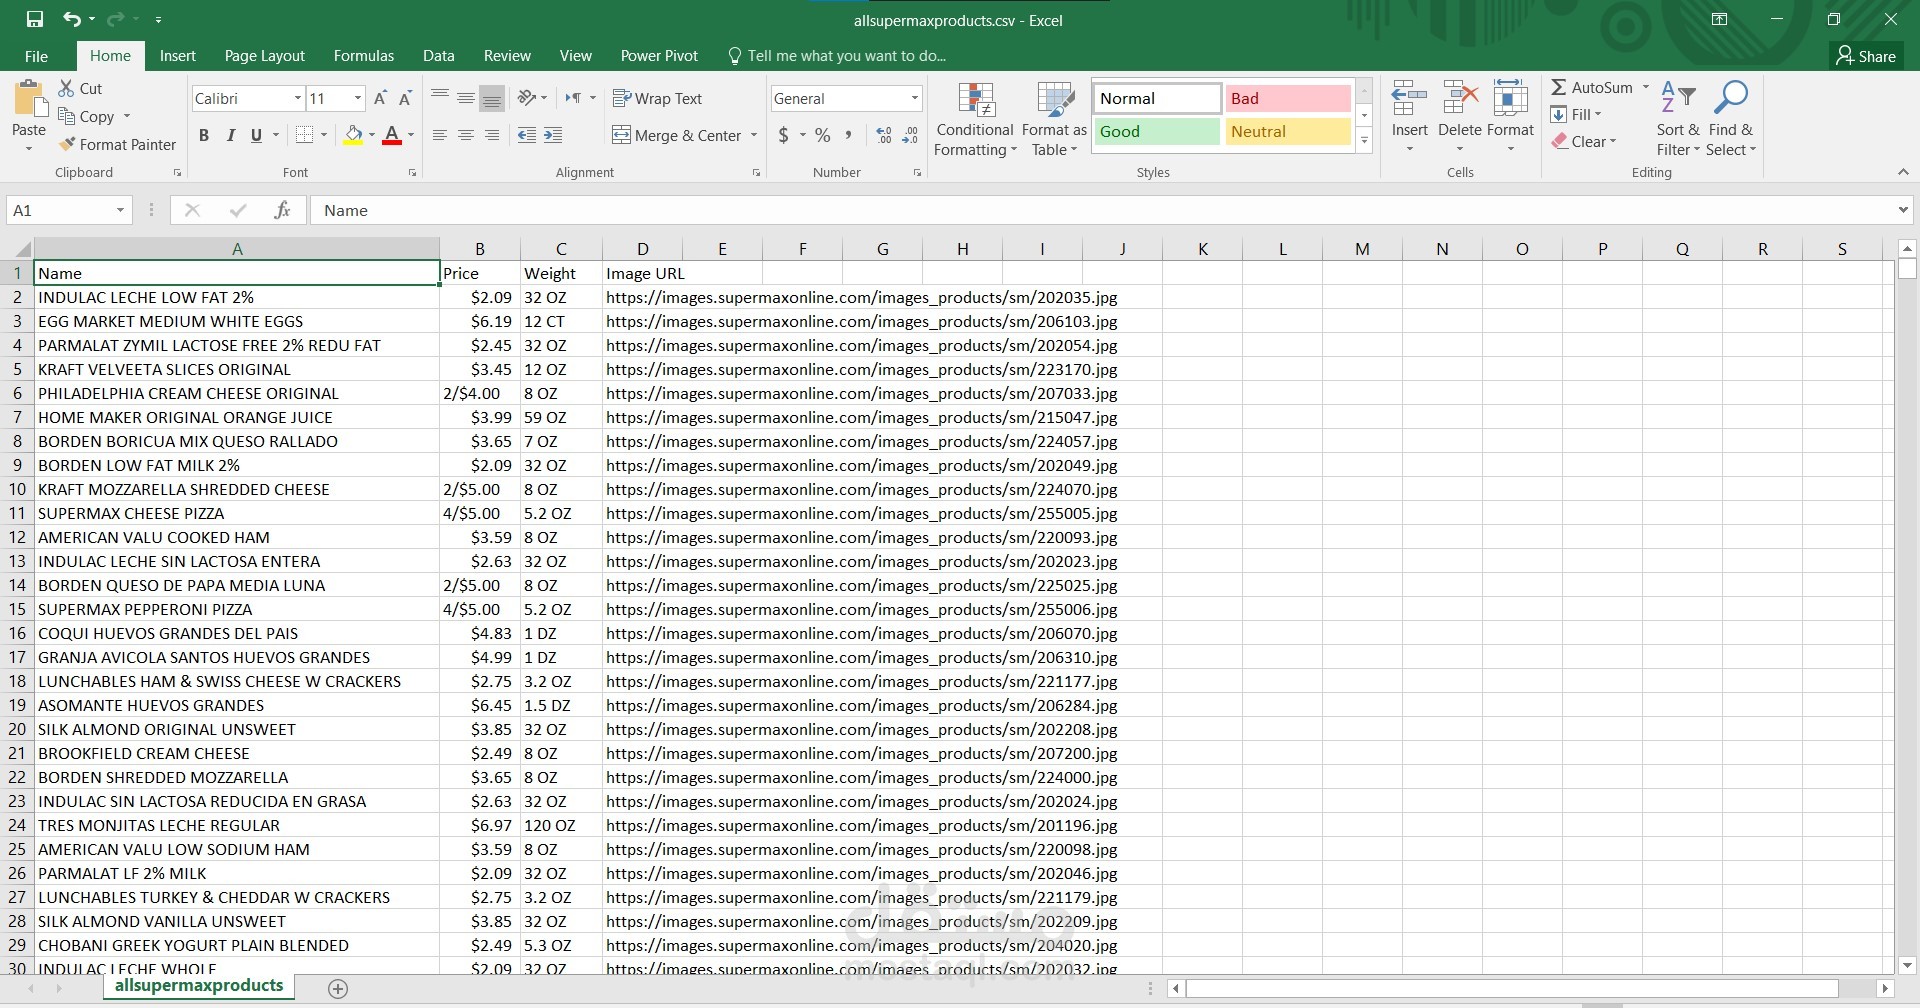
Task: Click the AutoSum button
Action: (x=1592, y=87)
